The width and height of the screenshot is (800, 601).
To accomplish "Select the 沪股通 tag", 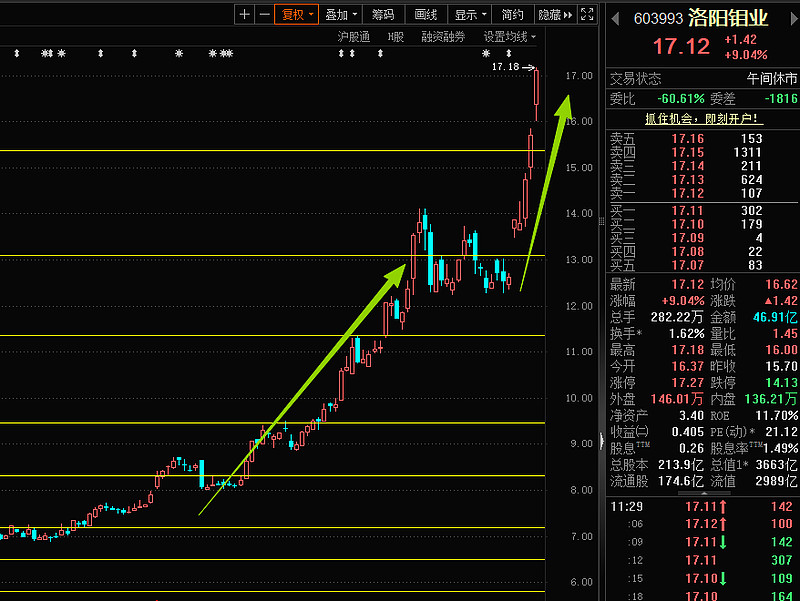I will tap(353, 37).
